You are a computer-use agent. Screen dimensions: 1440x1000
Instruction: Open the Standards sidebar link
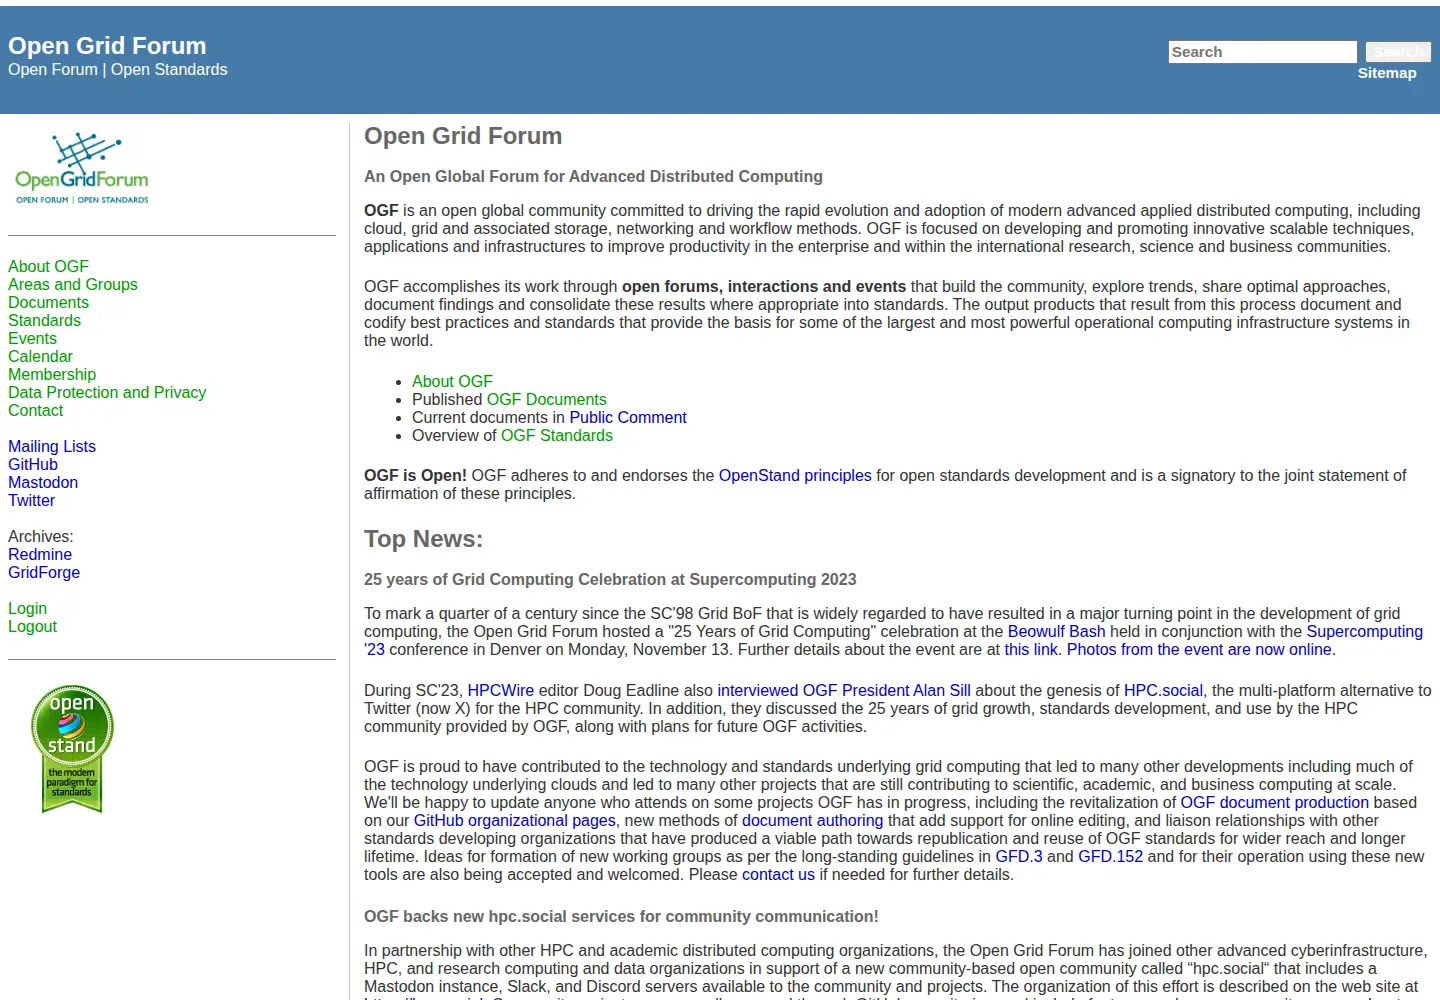point(44,320)
